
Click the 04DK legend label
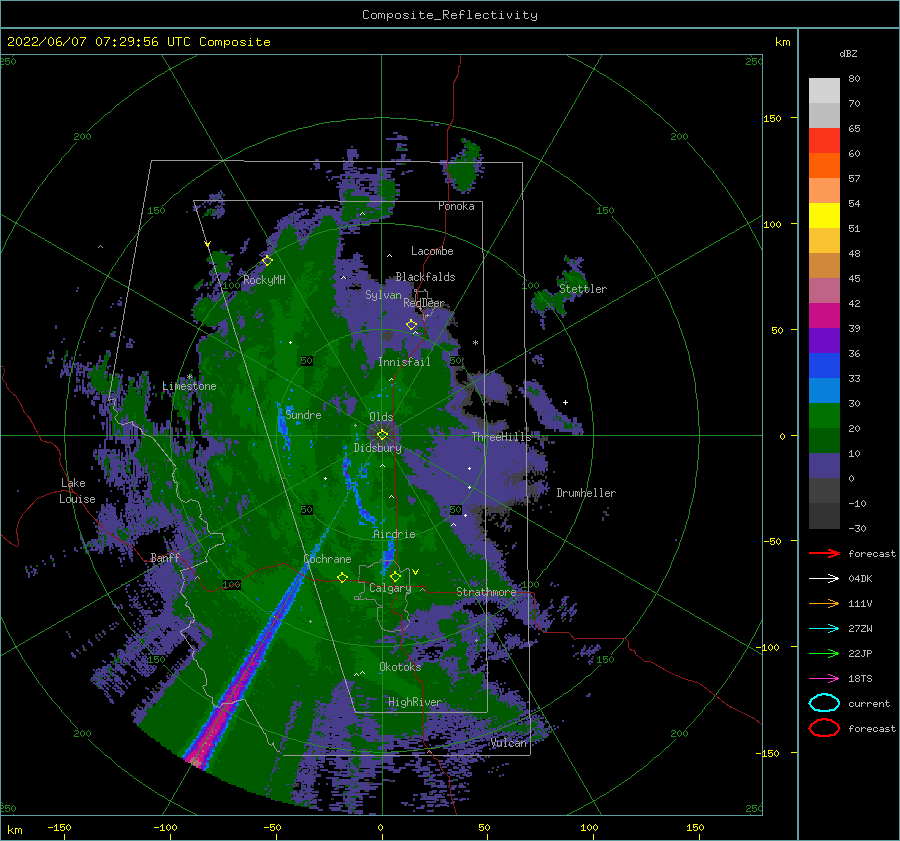(860, 579)
